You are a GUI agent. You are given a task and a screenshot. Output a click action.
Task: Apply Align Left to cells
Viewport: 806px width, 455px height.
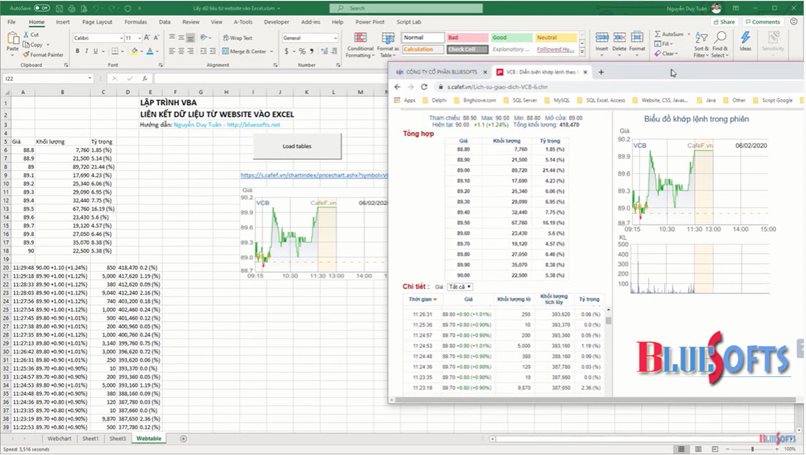[172, 51]
